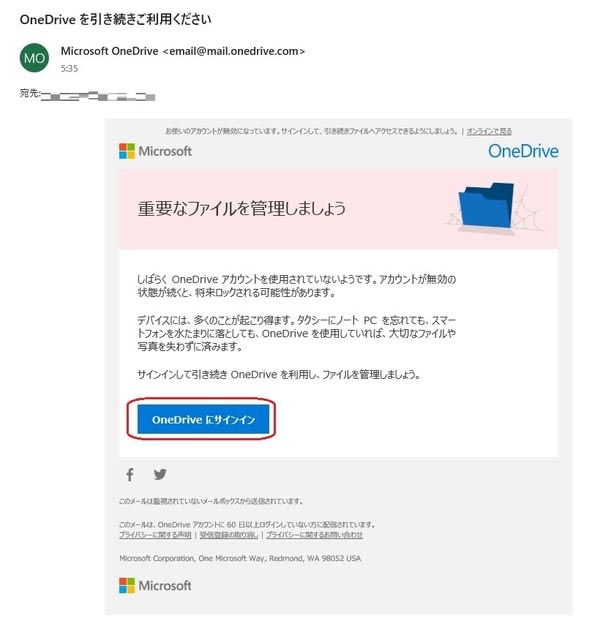Open the Twitter bird icon link

tap(160, 474)
